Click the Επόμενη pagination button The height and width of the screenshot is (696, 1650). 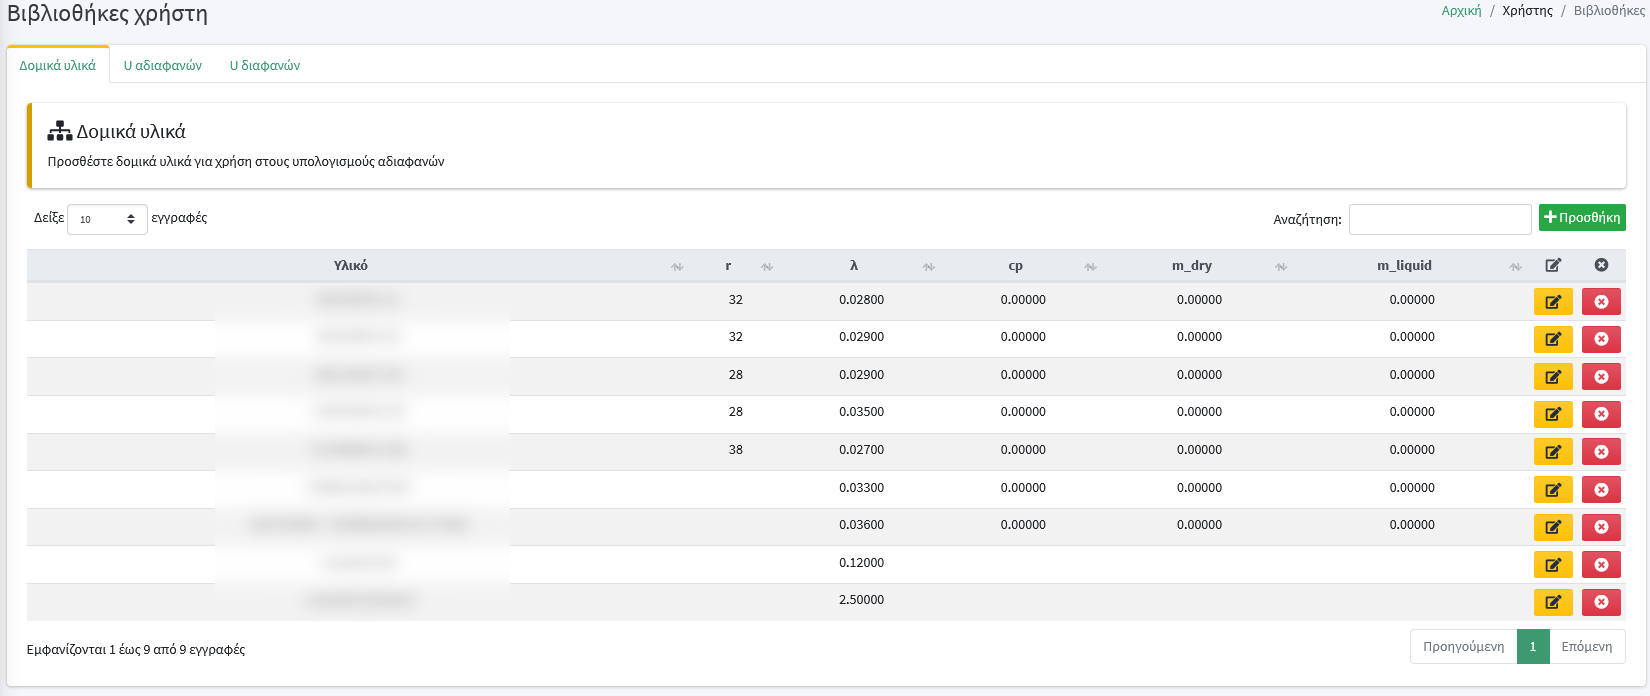[1586, 647]
